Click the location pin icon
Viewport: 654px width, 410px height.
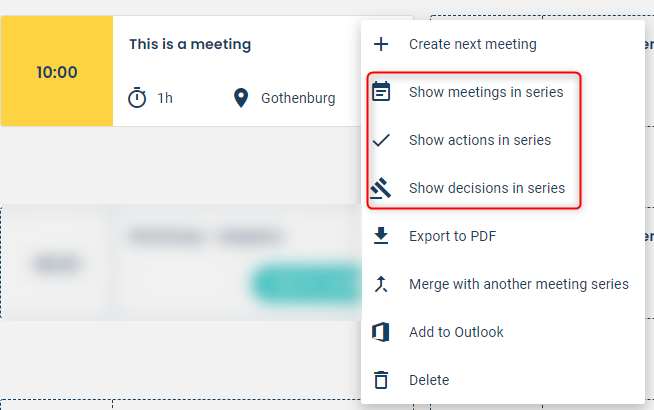click(241, 98)
